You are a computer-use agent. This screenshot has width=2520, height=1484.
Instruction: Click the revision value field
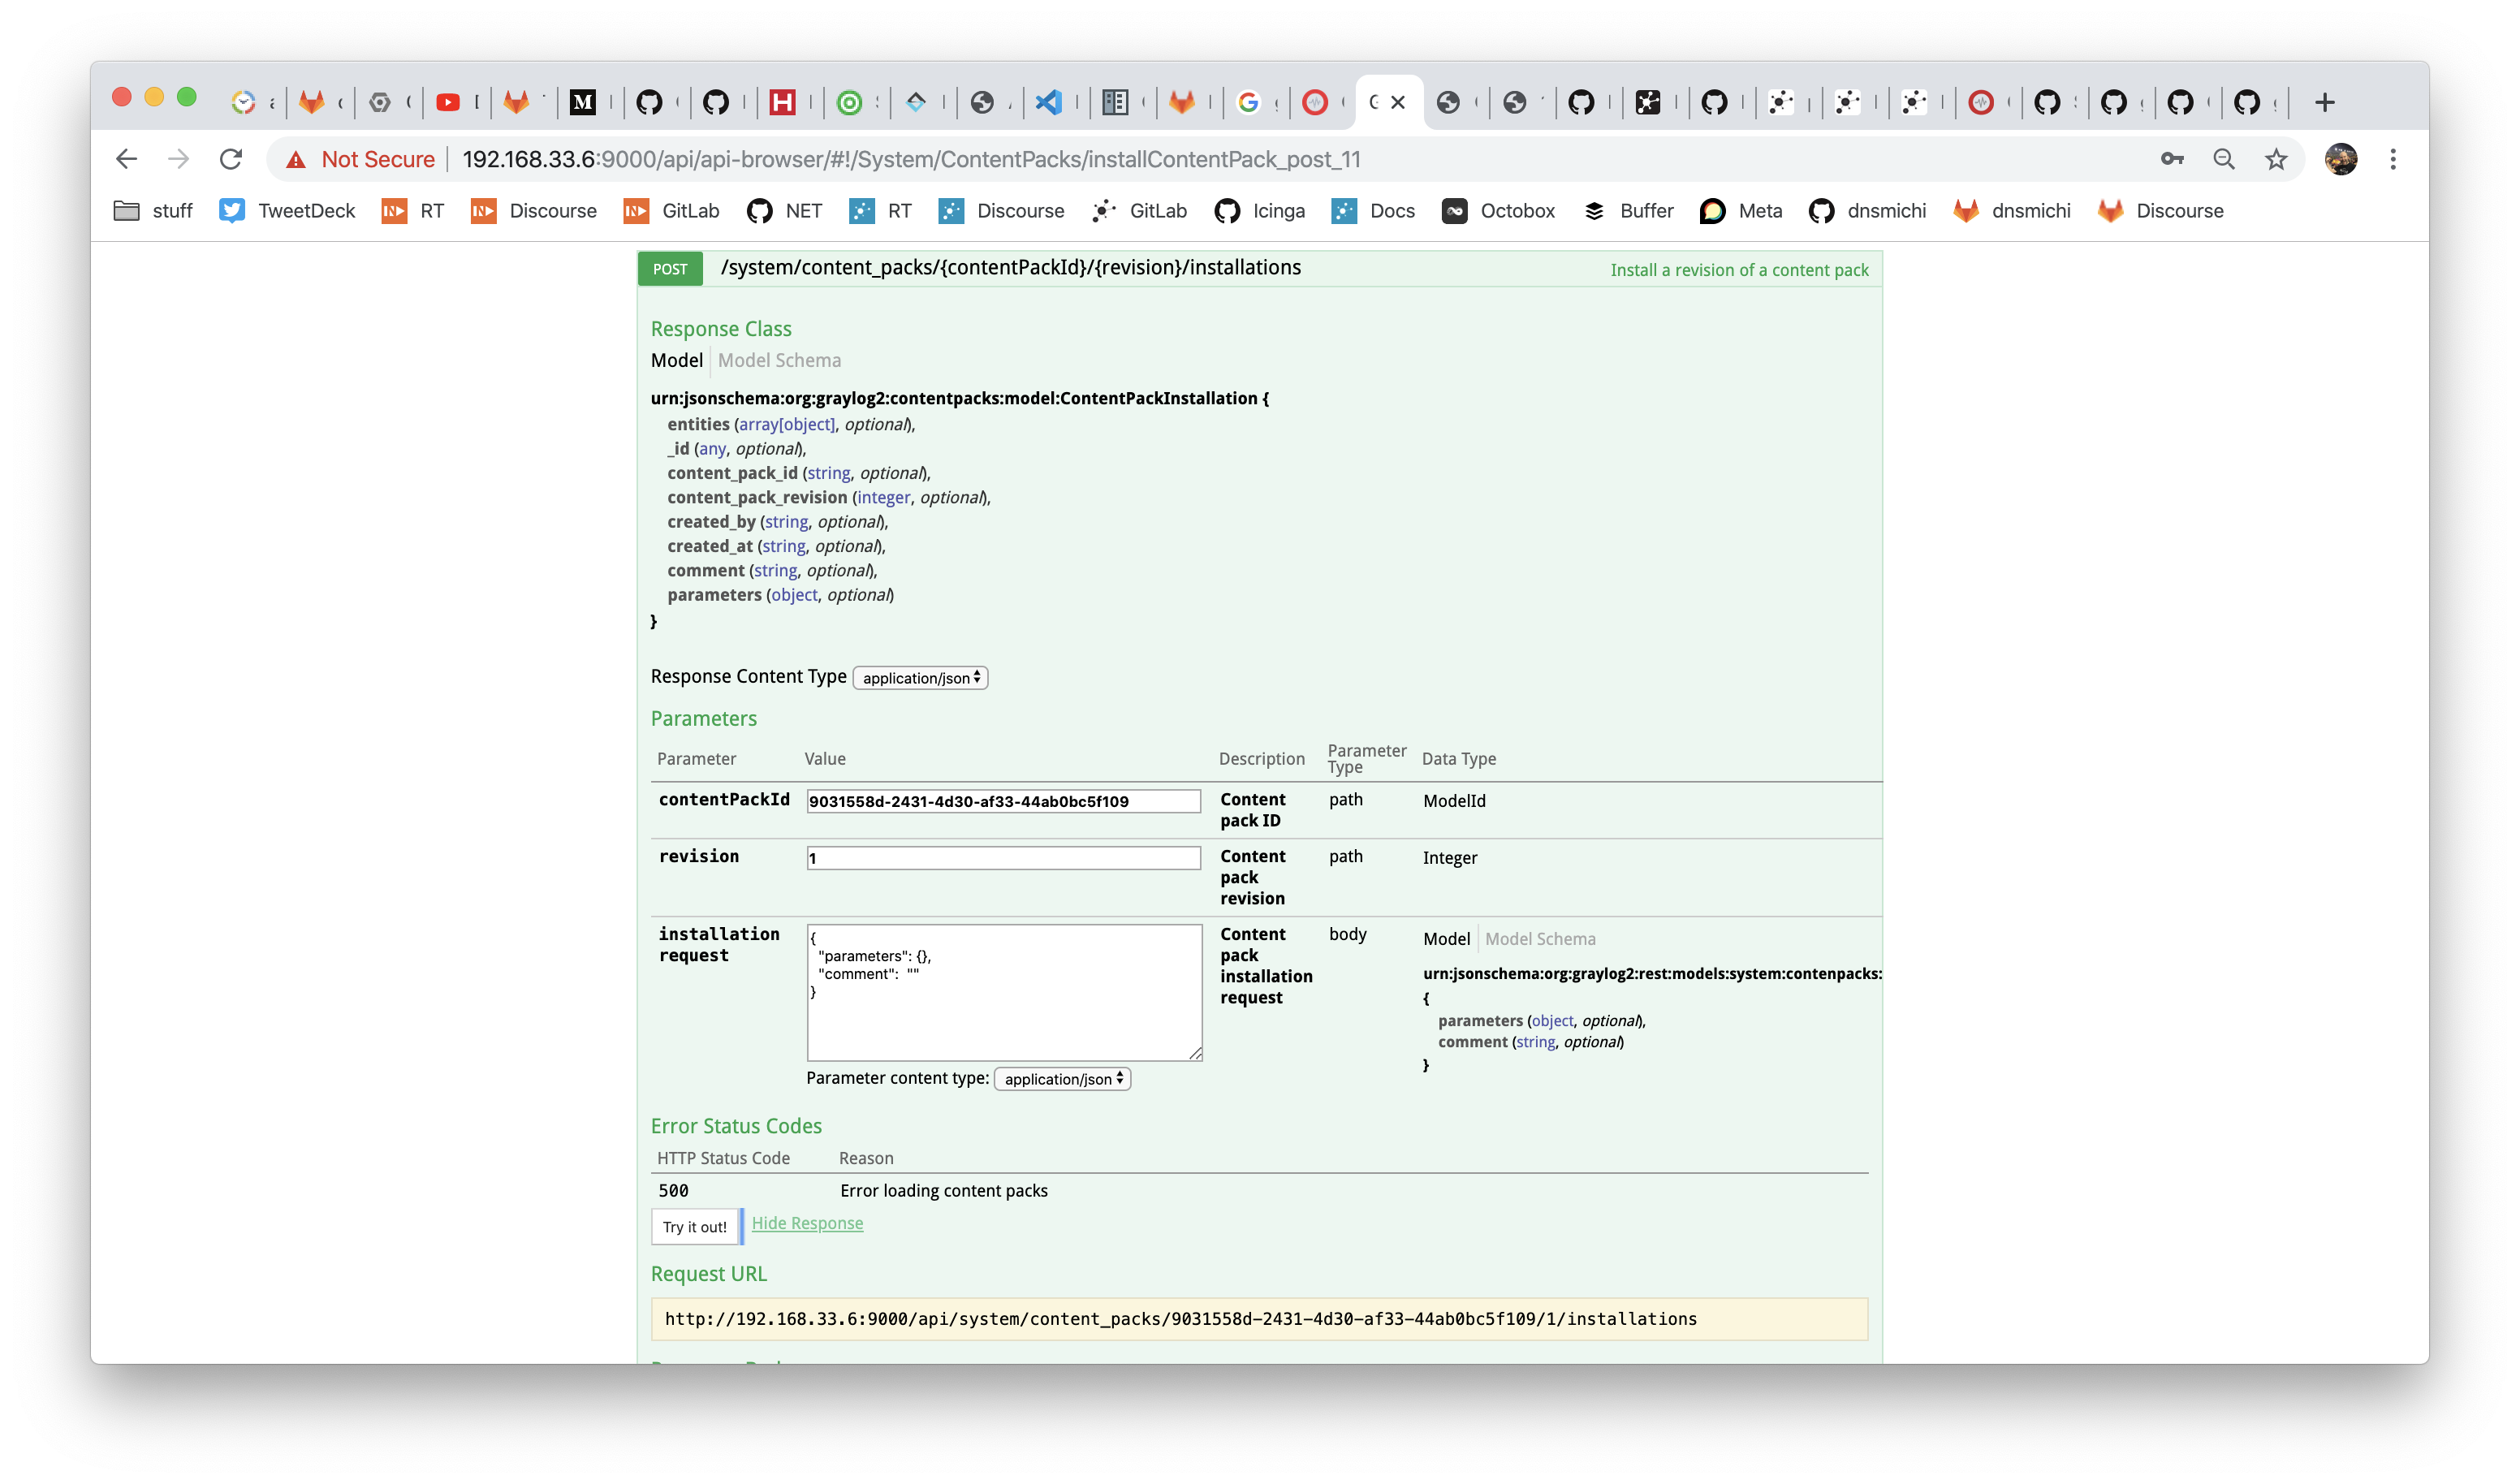tap(1003, 858)
